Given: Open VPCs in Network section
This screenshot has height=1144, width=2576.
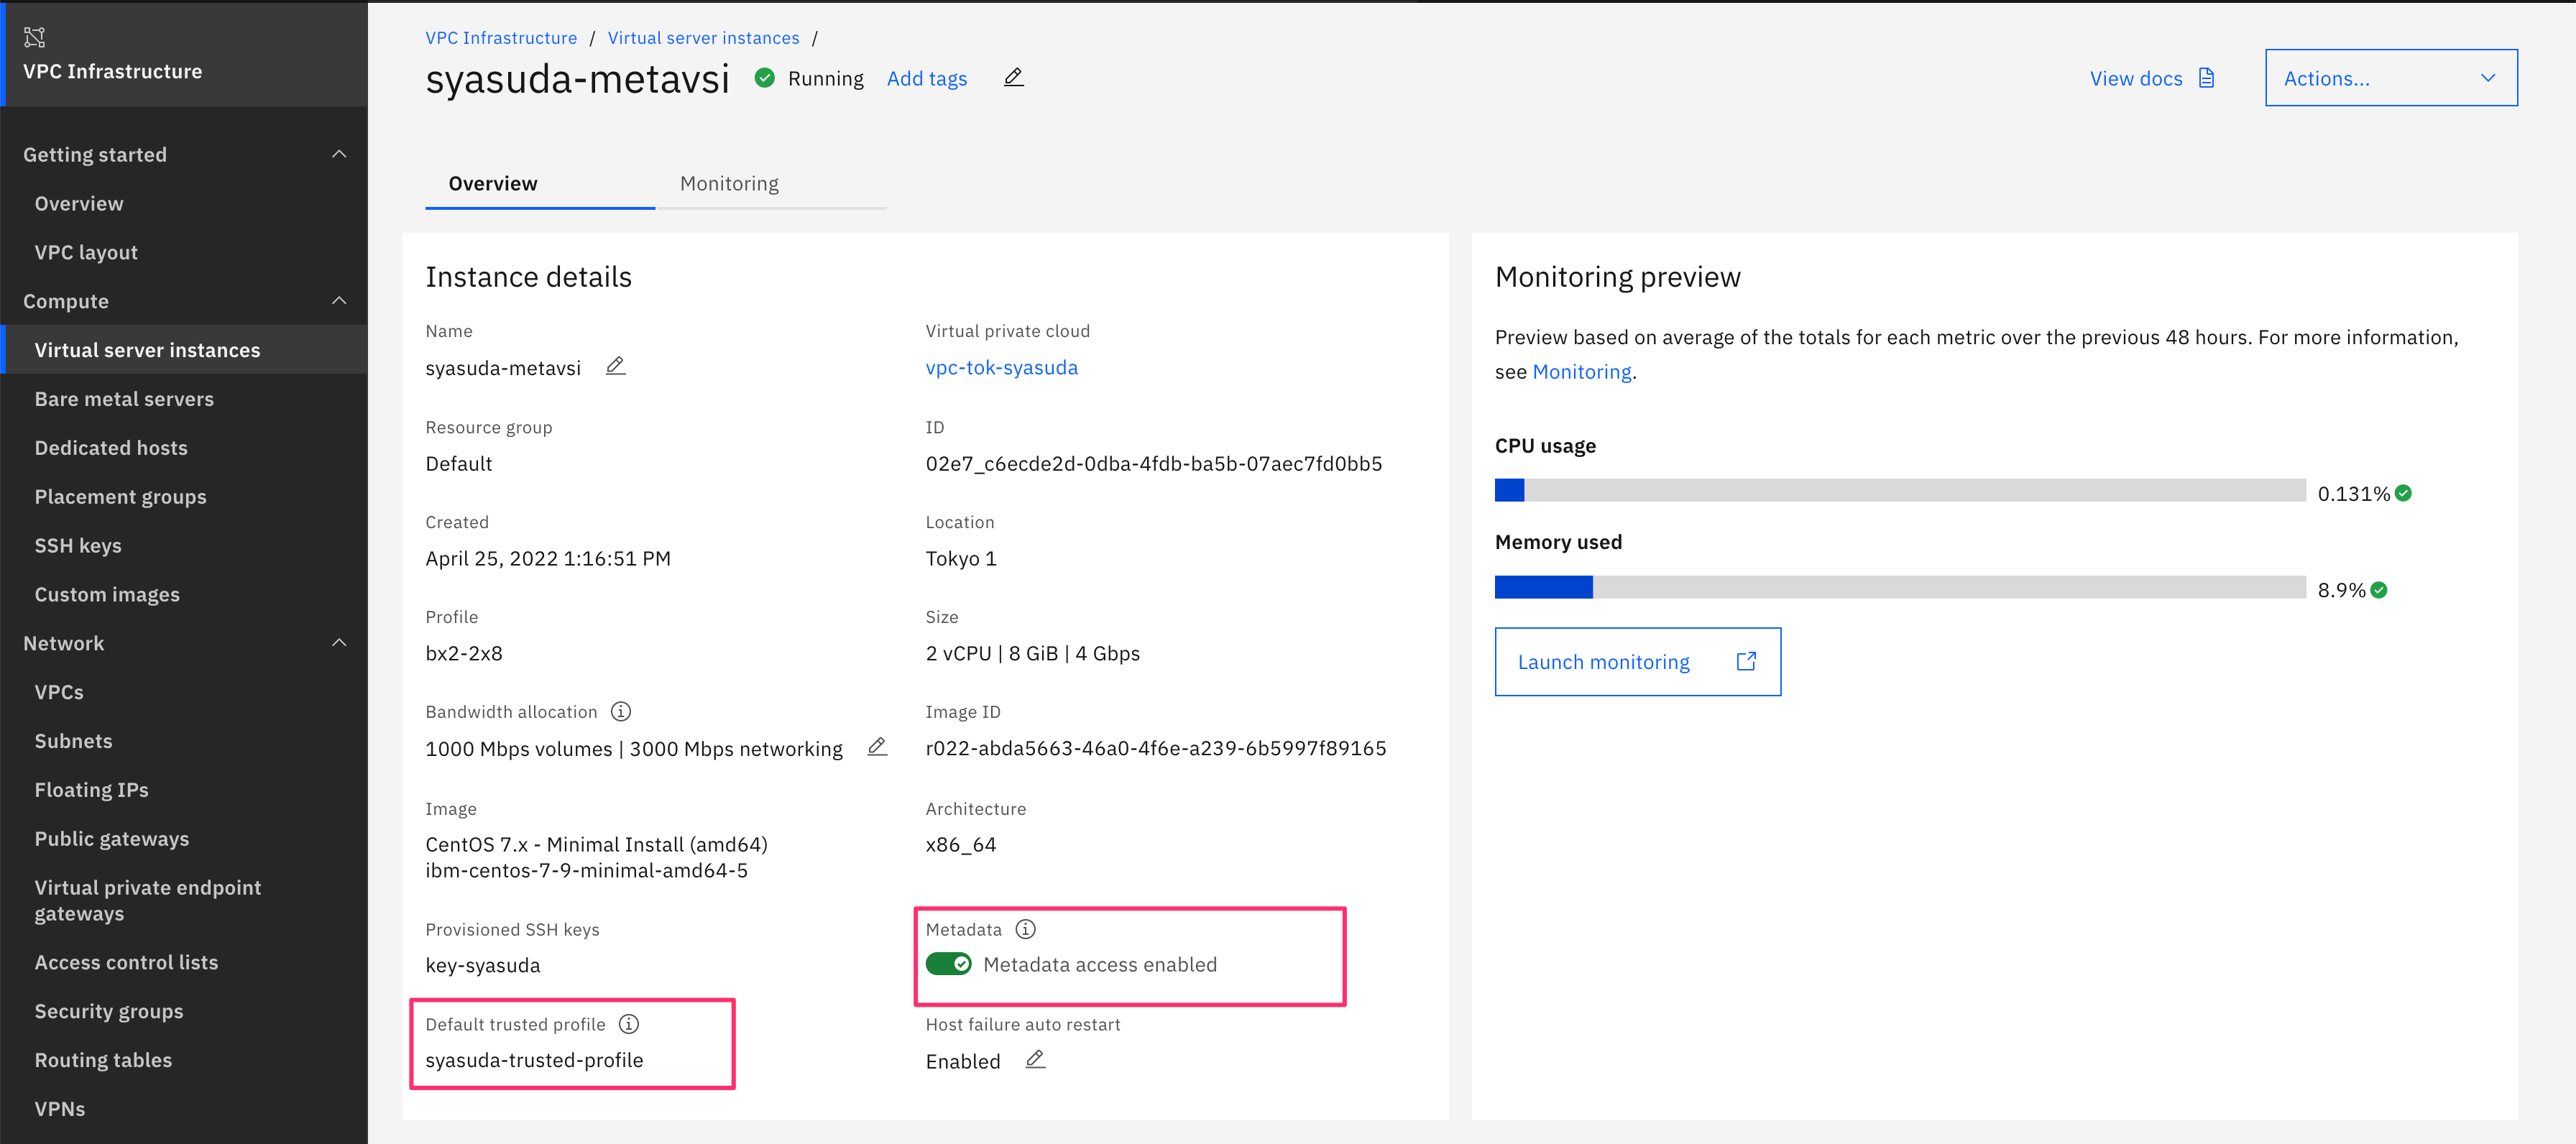Looking at the screenshot, I should [x=59, y=692].
